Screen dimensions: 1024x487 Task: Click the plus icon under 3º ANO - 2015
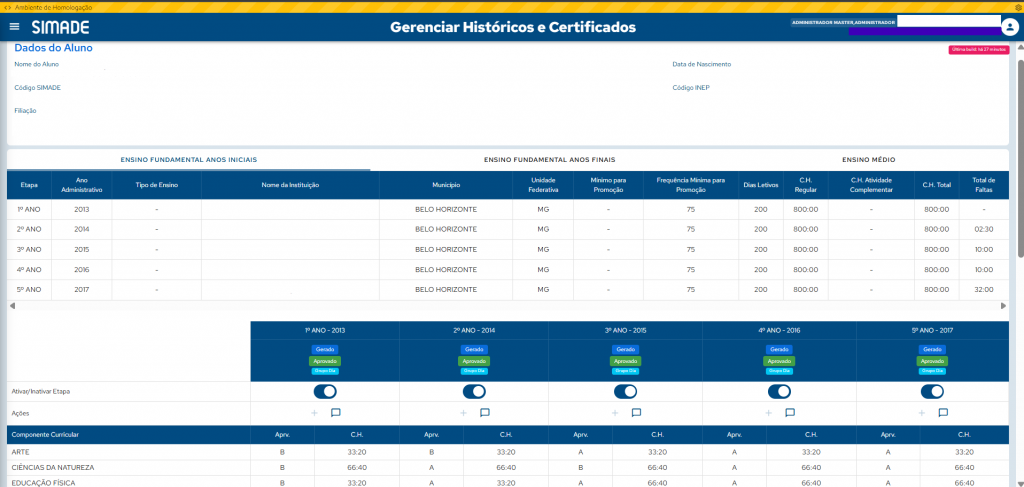616,412
